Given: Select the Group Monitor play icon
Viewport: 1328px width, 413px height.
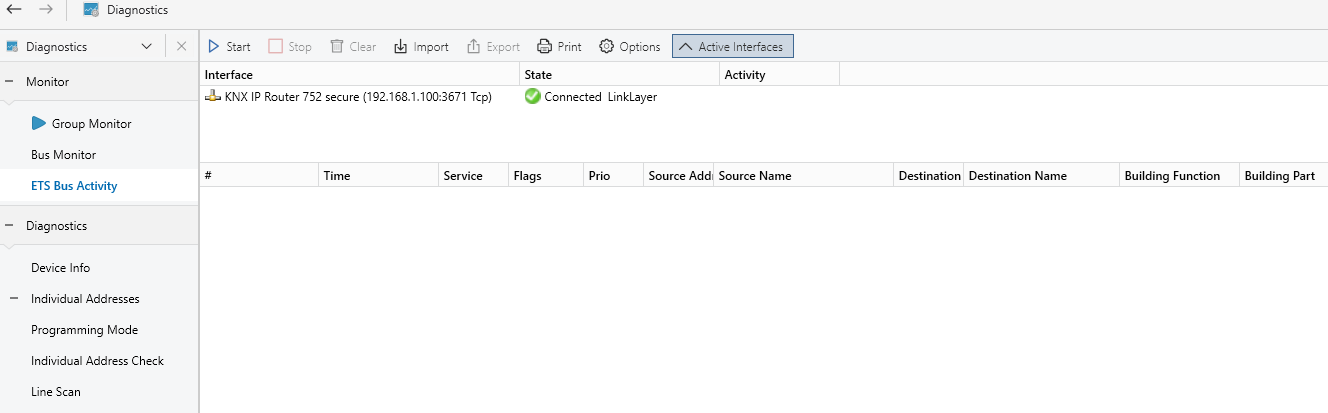Looking at the screenshot, I should 39,124.
